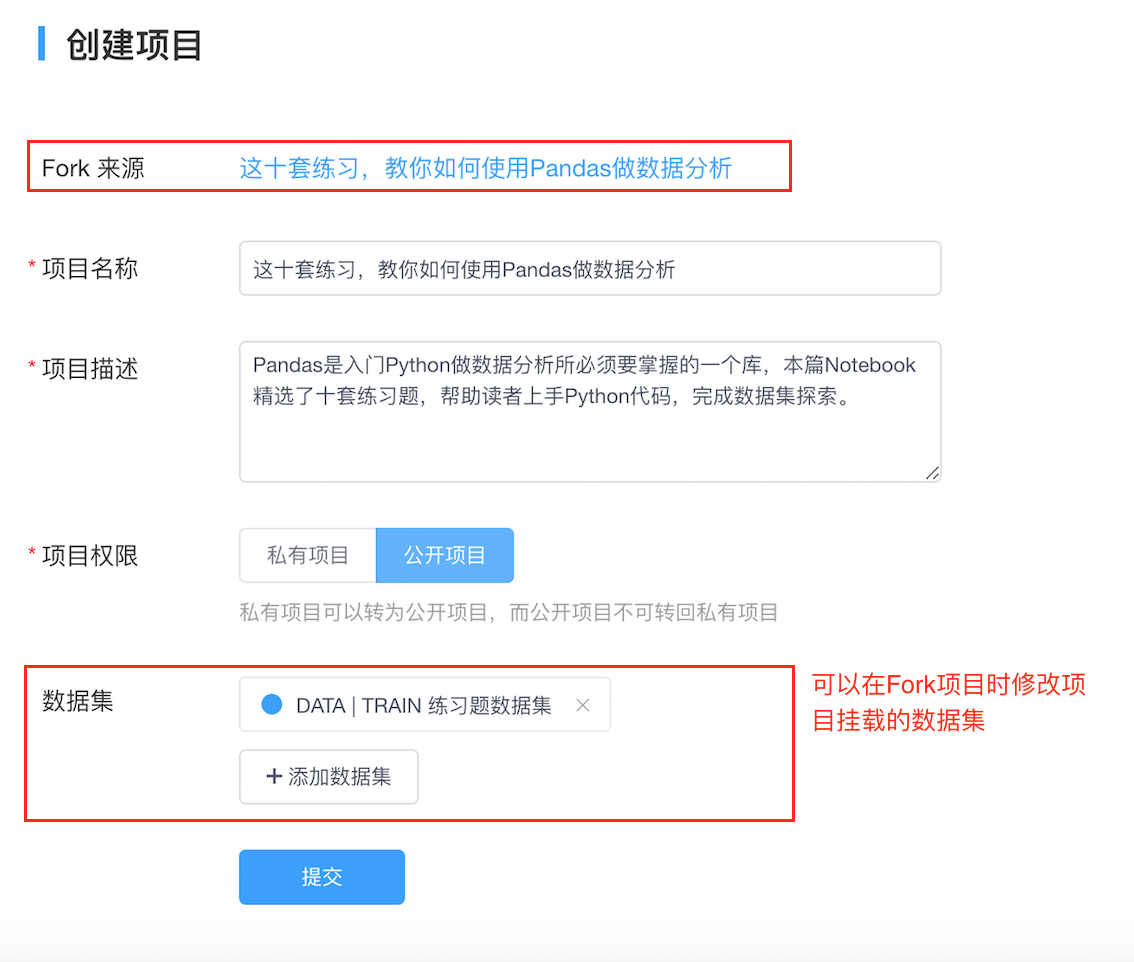
Task: Focus the 项目名称 input field
Action: (x=590, y=268)
